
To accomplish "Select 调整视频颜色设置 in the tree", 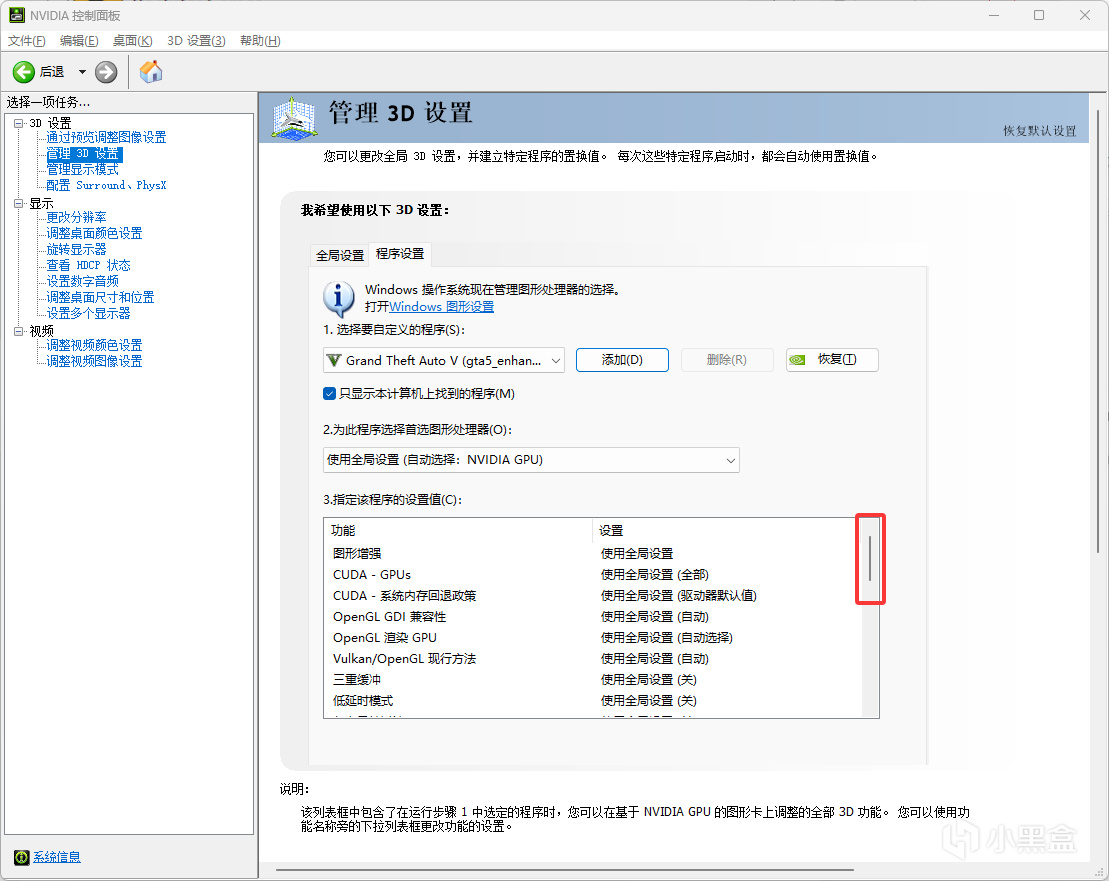I will pos(94,345).
